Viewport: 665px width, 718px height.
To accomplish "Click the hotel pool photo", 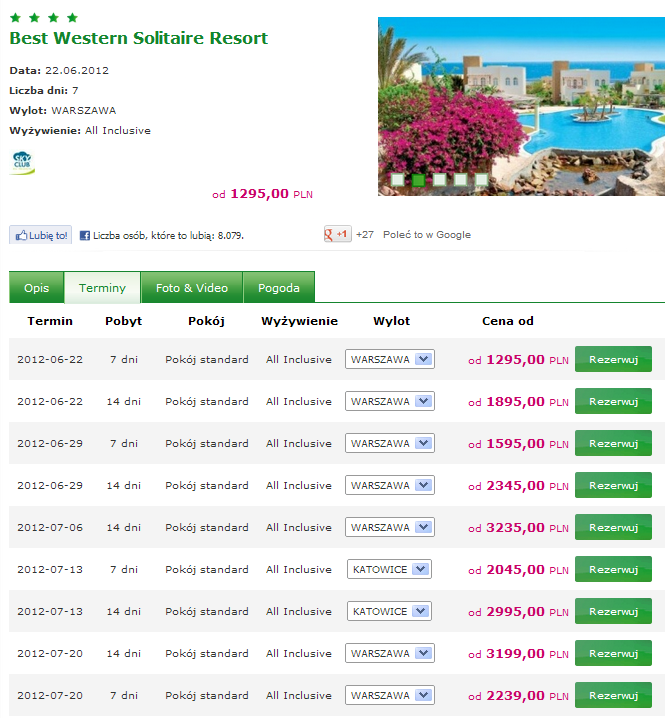I will click(x=521, y=106).
